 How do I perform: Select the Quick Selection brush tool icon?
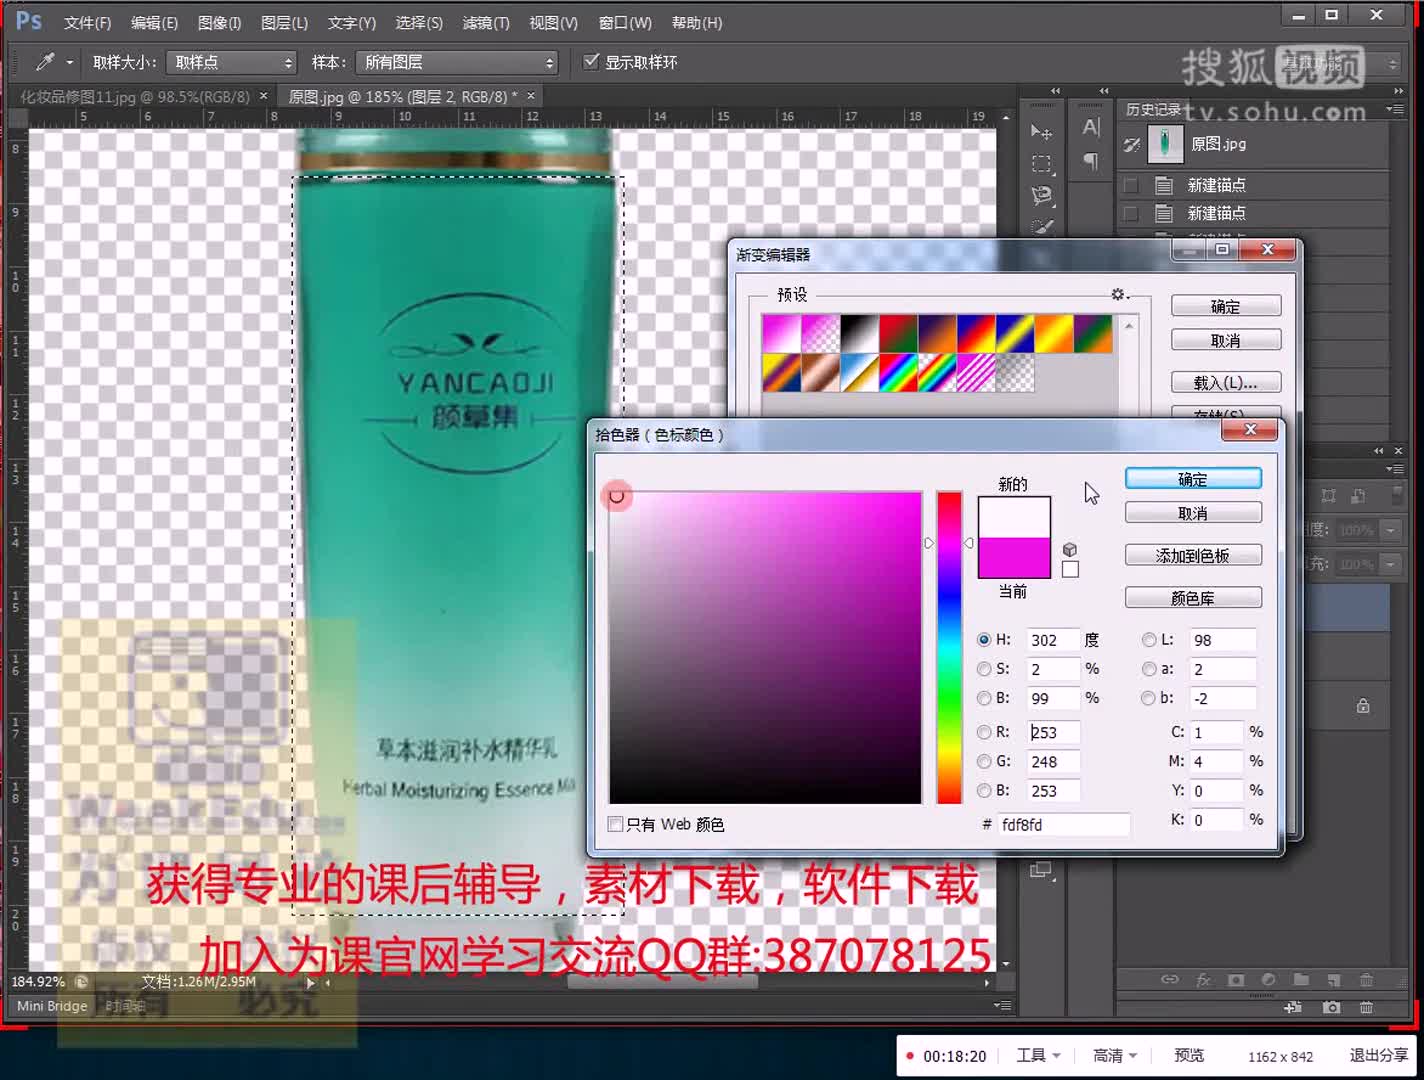1041,227
